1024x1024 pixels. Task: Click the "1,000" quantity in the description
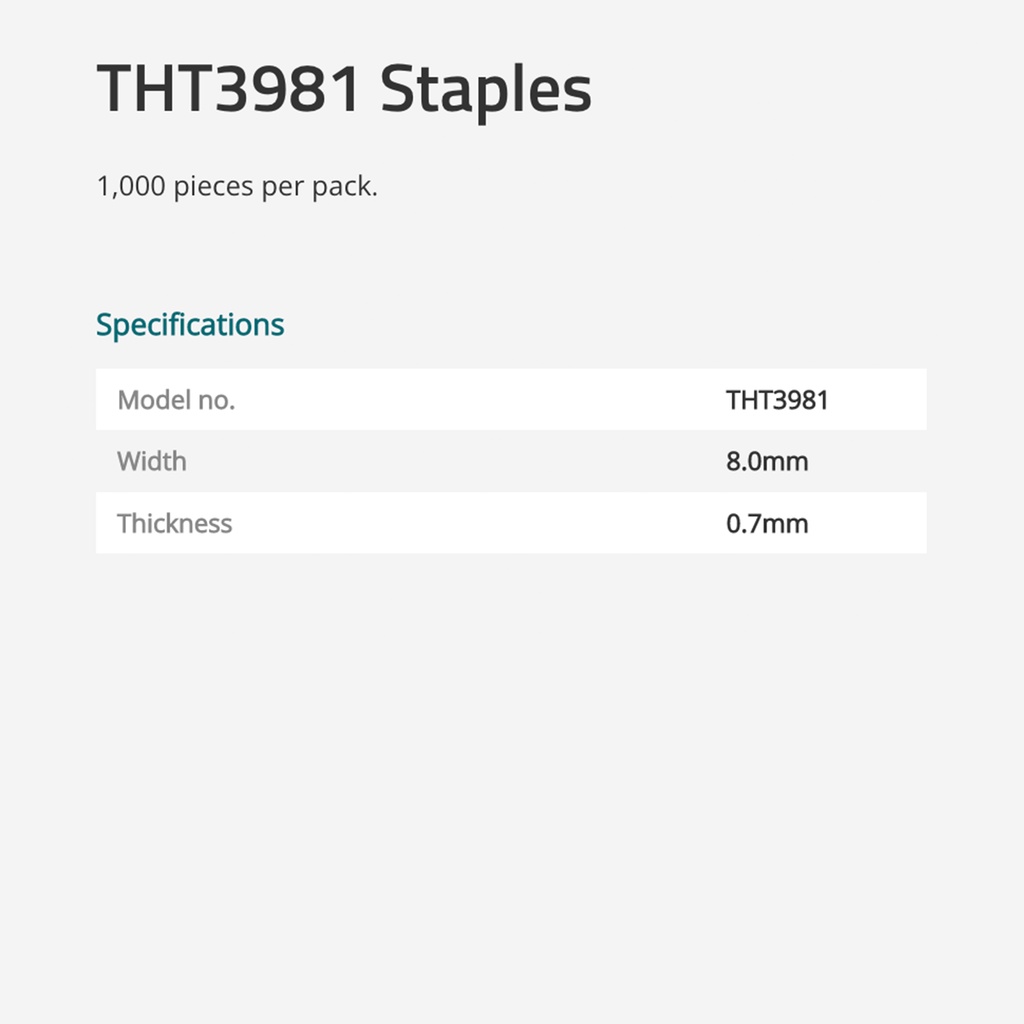click(130, 186)
